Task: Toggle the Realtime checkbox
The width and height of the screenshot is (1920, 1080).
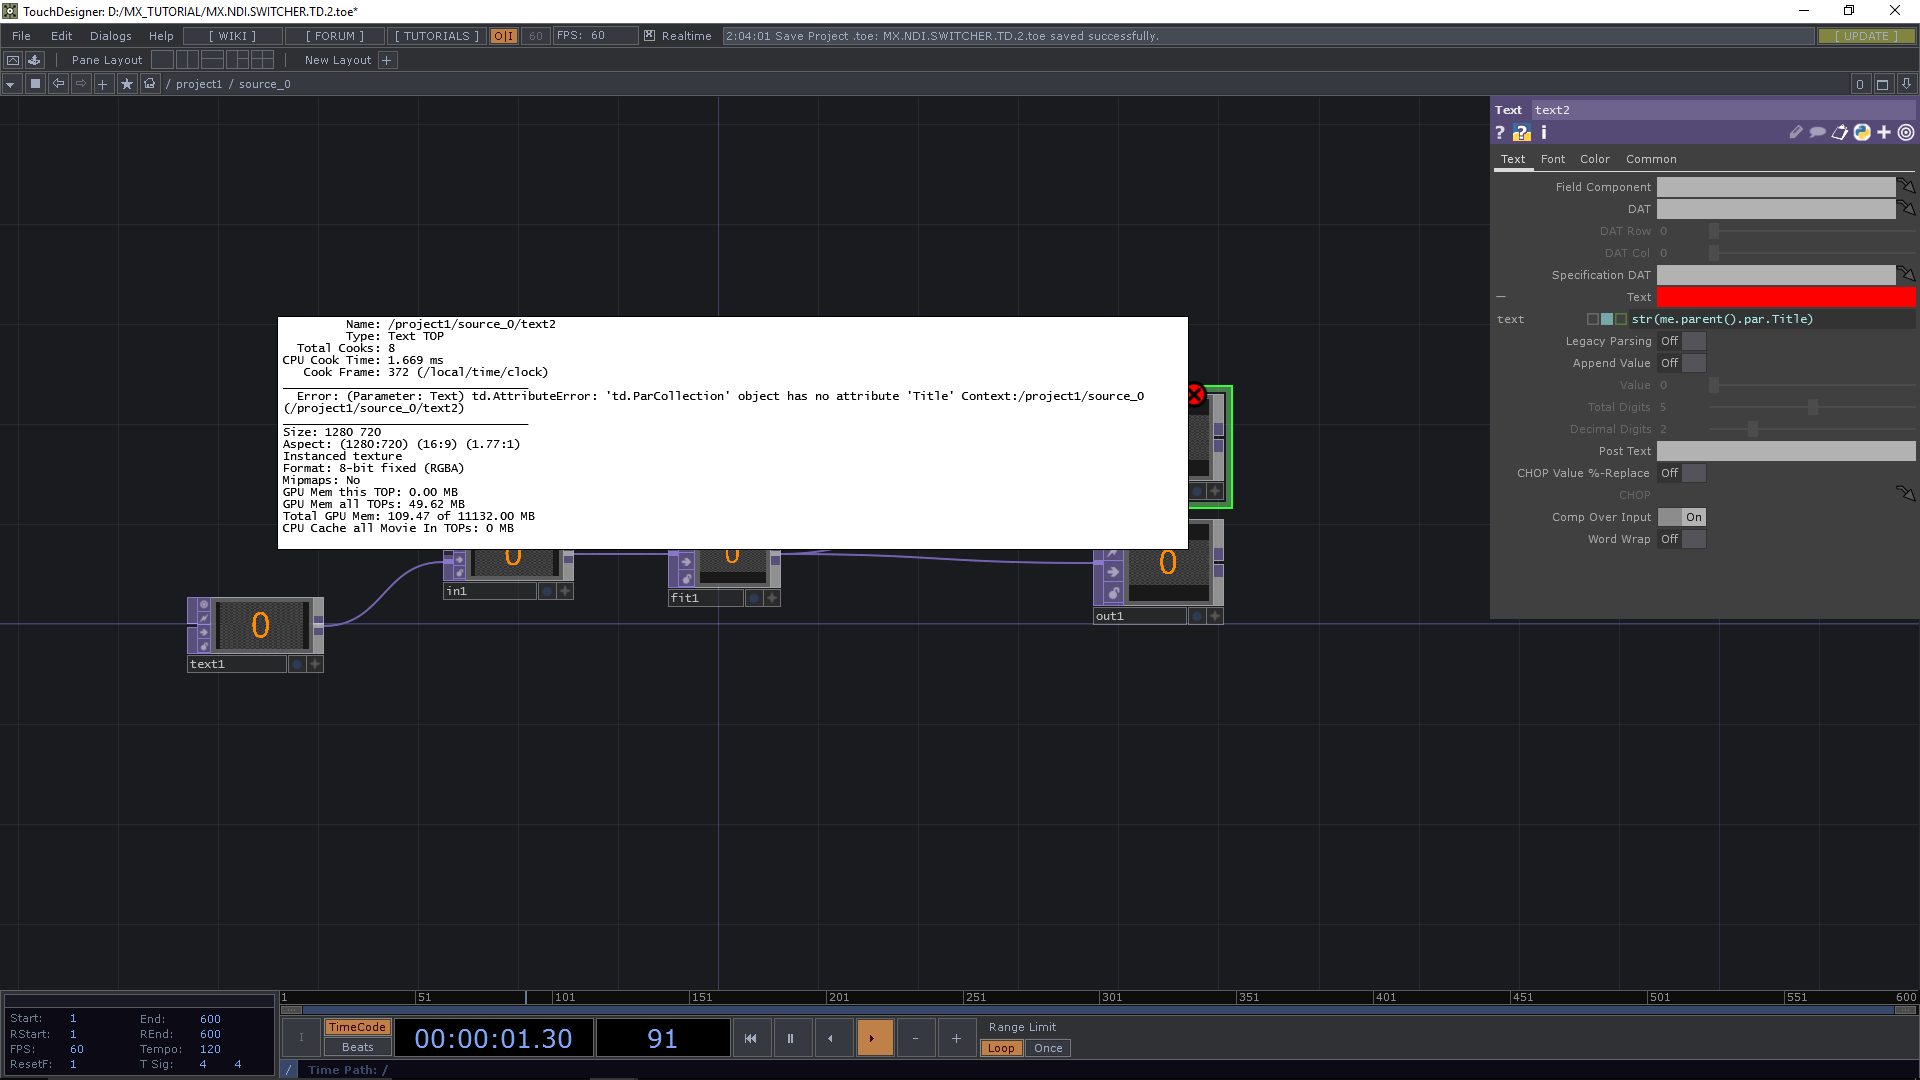Action: pyautogui.click(x=650, y=36)
